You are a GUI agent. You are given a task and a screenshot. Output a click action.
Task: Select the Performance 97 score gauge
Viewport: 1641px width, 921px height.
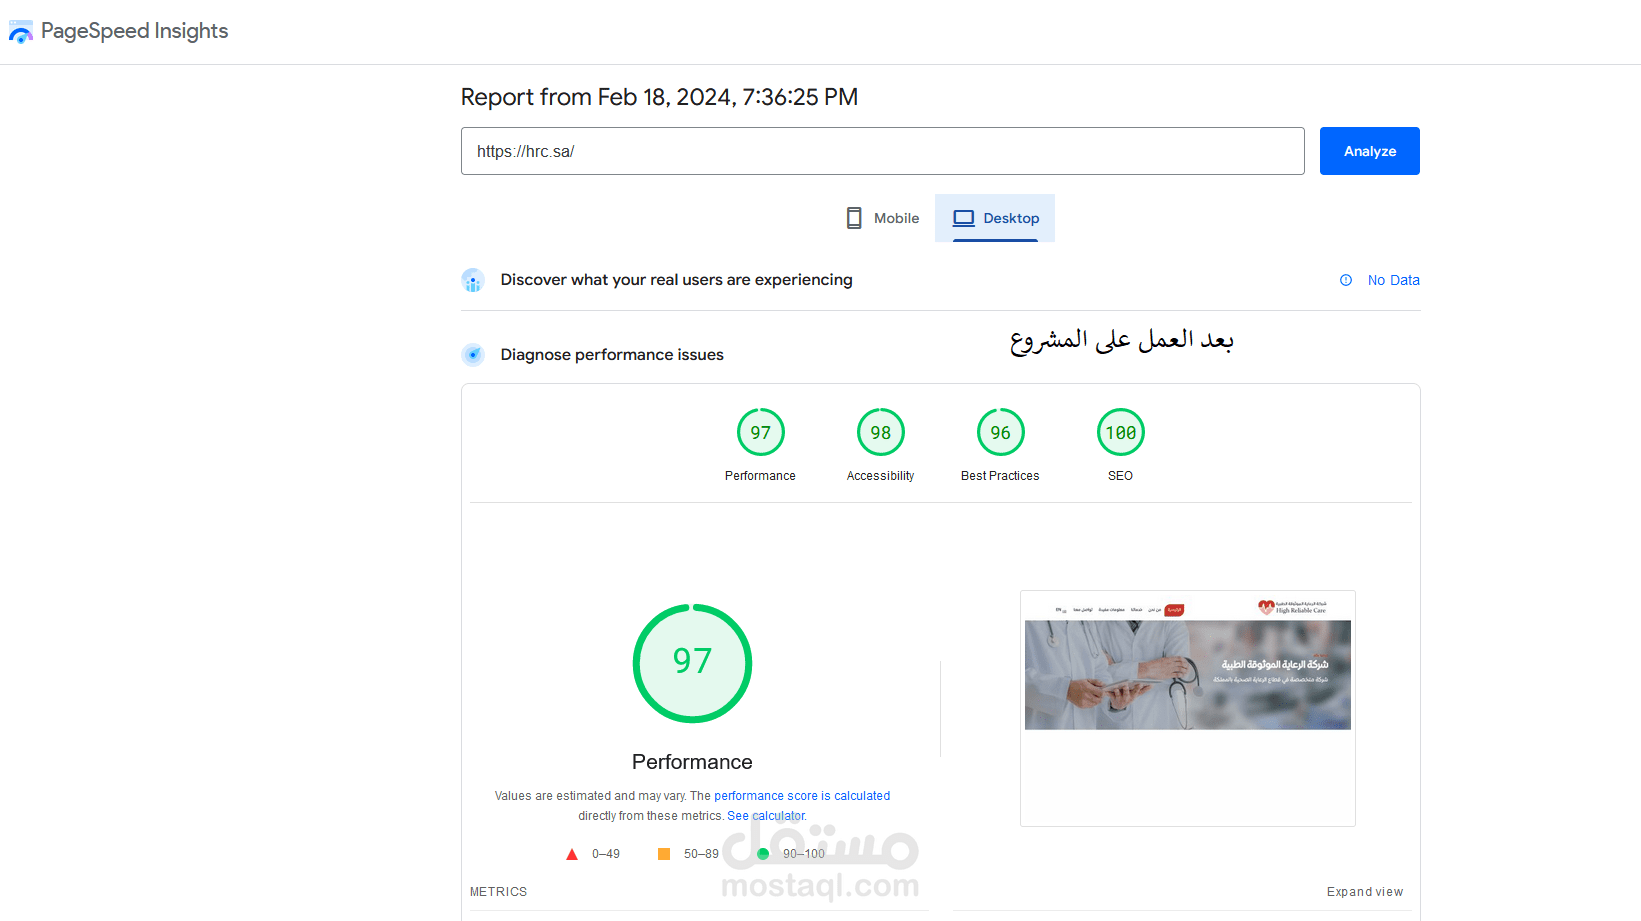761,432
